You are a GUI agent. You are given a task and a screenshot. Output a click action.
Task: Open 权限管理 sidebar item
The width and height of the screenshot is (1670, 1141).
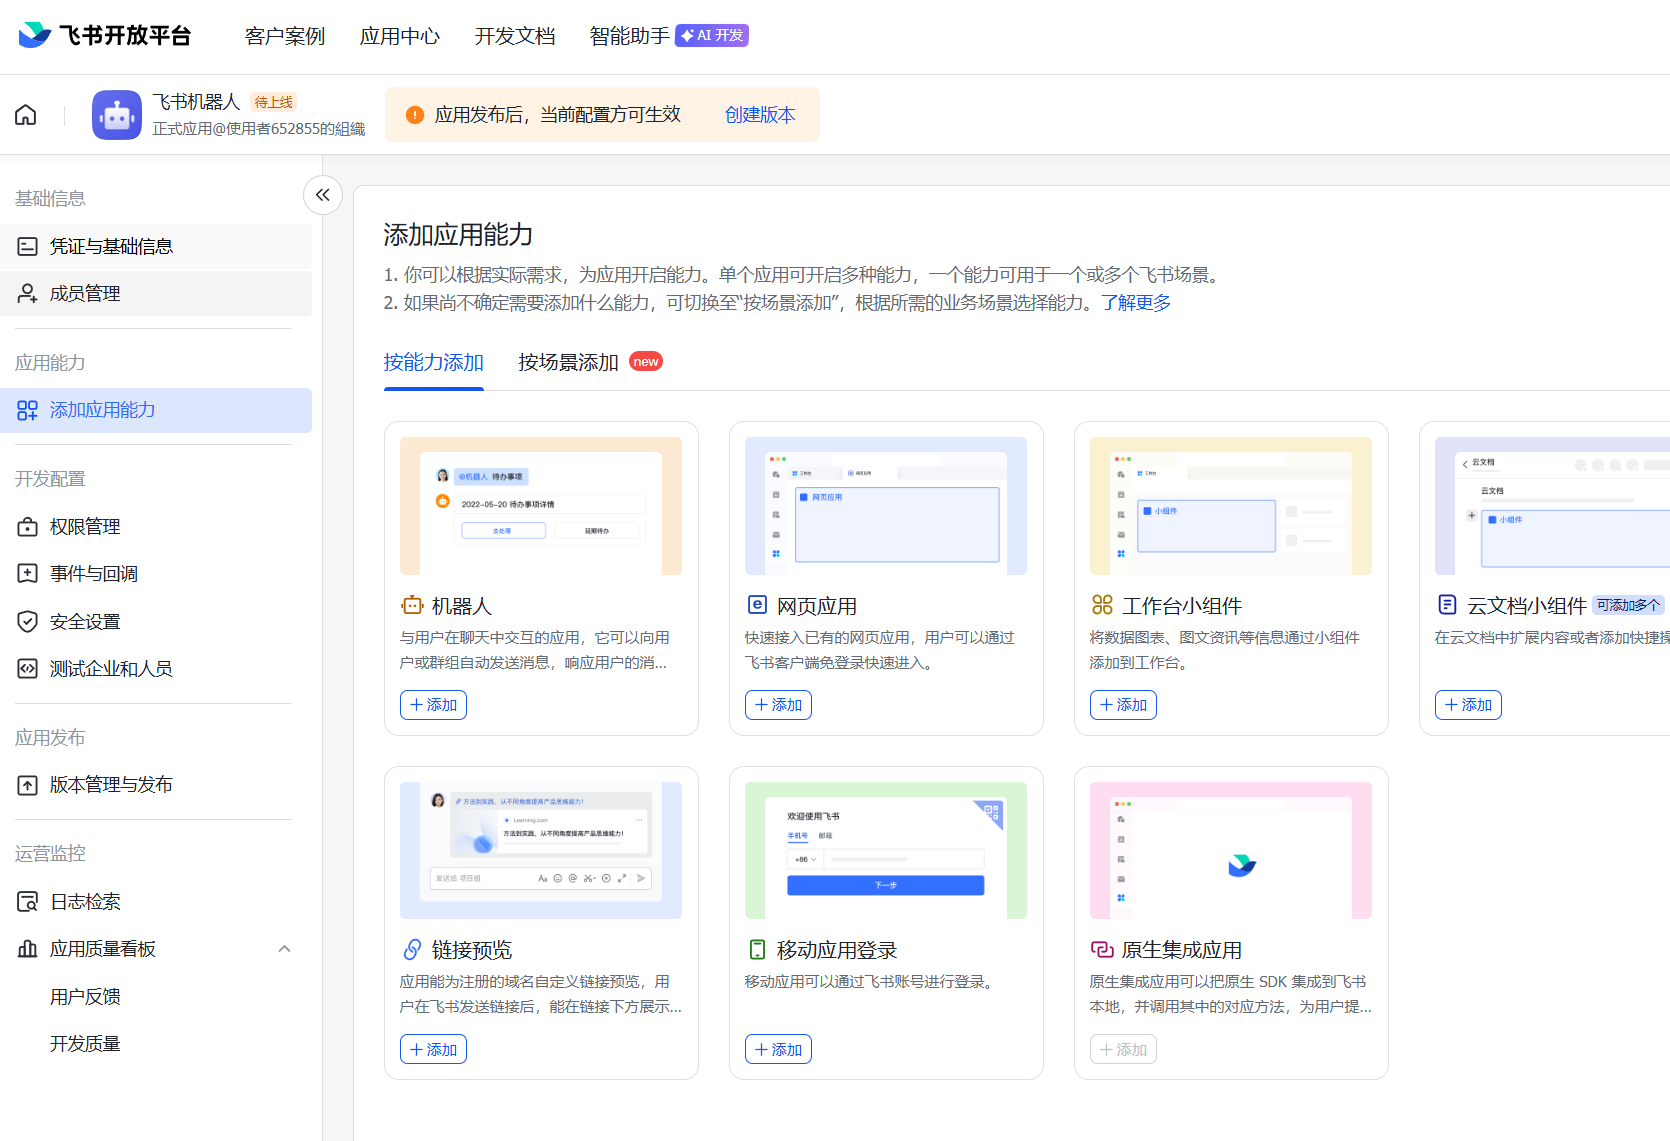pos(156,527)
